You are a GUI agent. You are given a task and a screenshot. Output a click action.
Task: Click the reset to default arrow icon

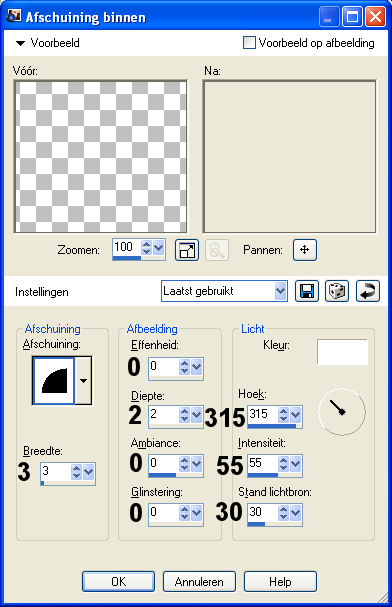pyautogui.click(x=368, y=291)
